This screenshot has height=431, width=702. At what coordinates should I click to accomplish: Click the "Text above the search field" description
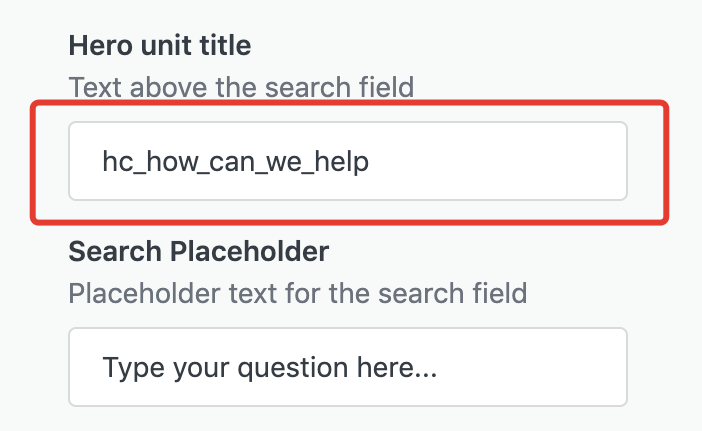pyautogui.click(x=241, y=87)
